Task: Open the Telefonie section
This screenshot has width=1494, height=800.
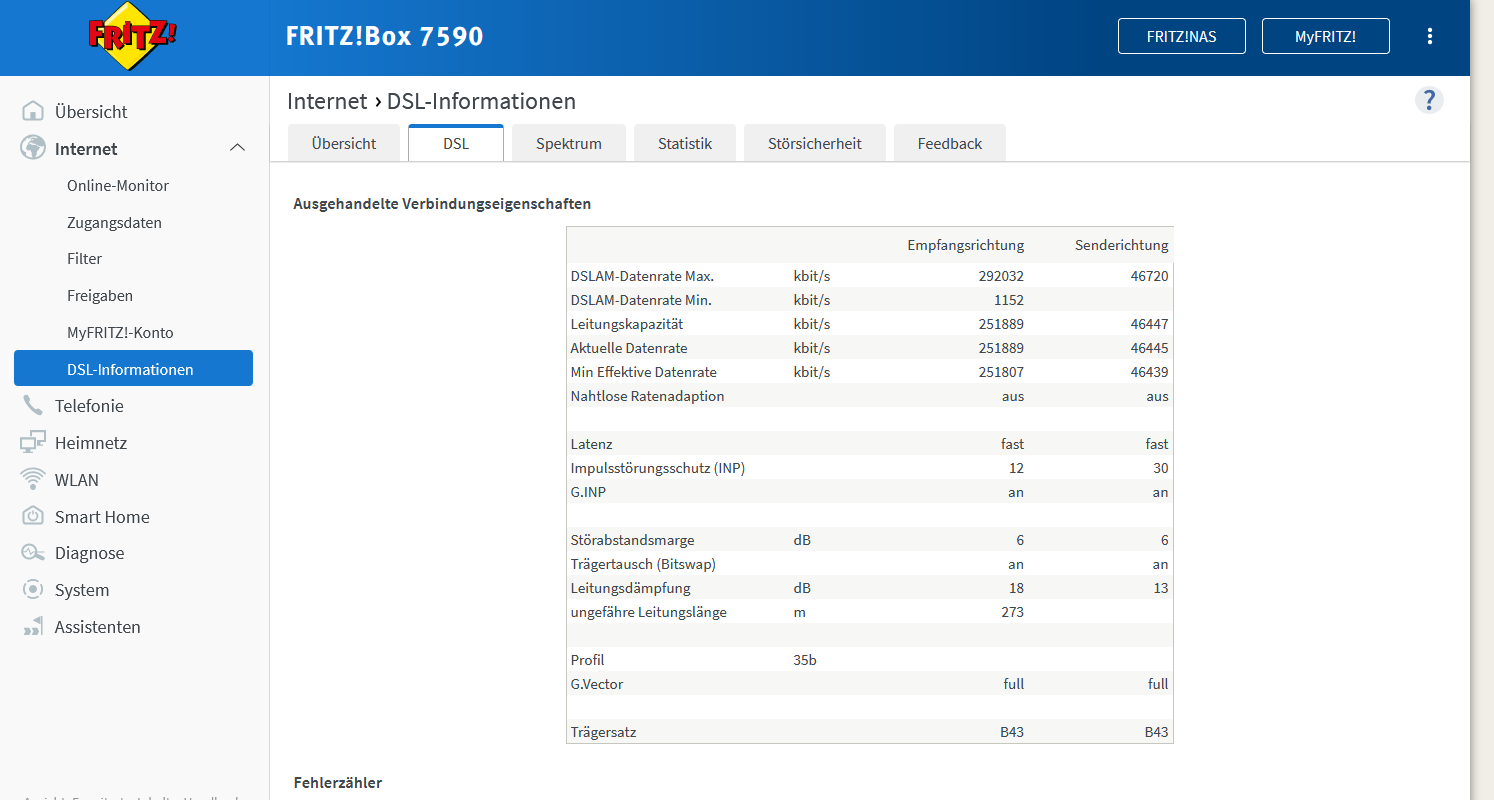Action: [x=89, y=406]
